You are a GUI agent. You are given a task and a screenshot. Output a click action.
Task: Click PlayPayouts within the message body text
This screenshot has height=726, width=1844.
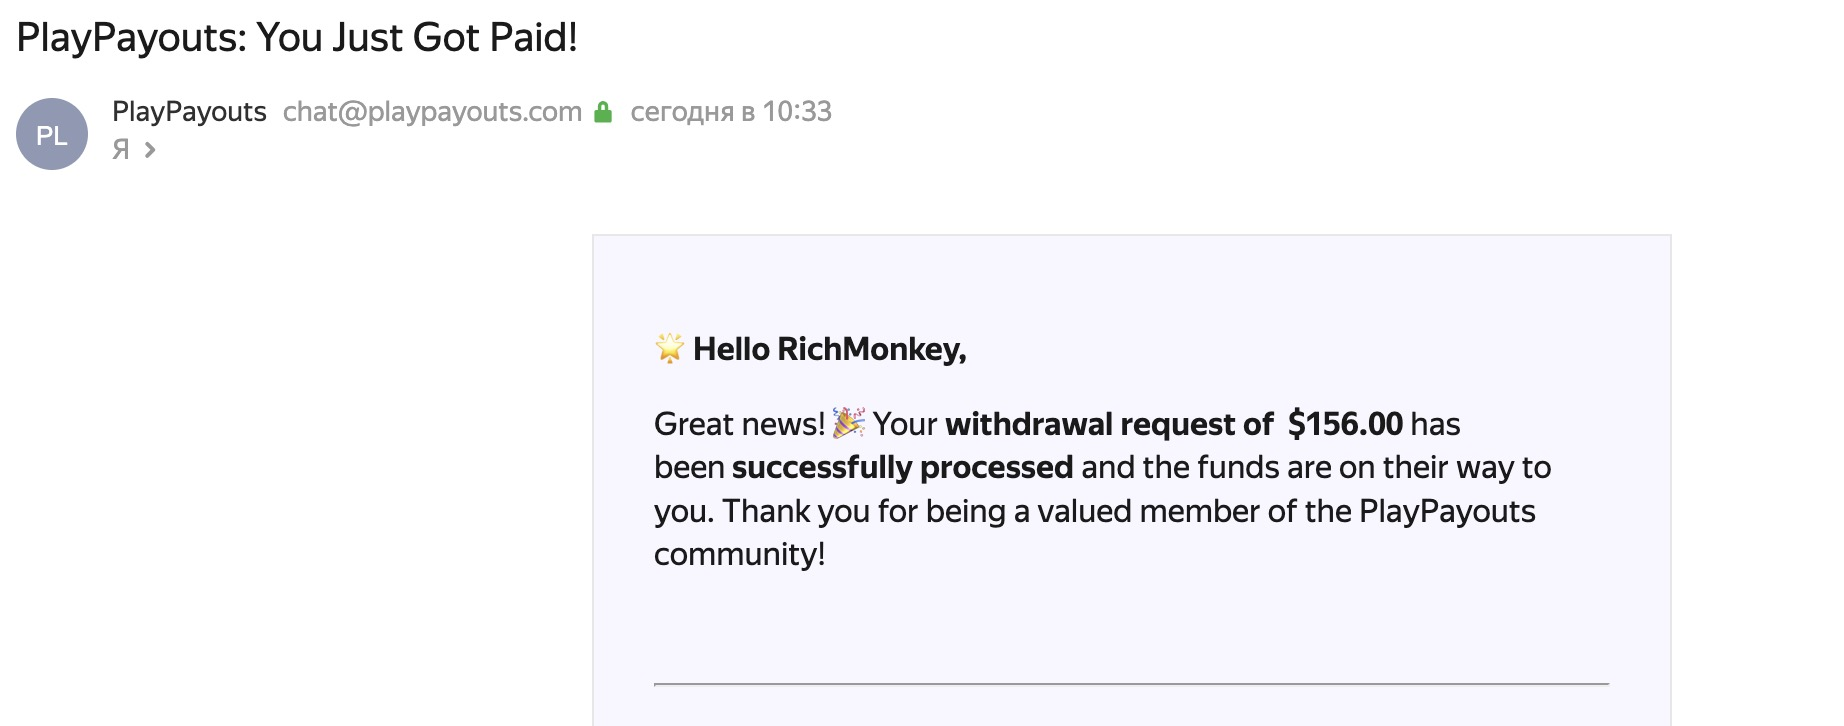pyautogui.click(x=1446, y=511)
